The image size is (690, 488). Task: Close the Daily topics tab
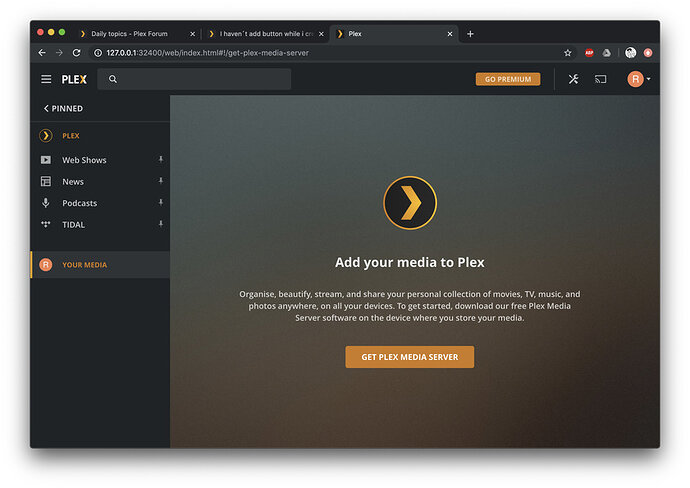pyautogui.click(x=192, y=34)
